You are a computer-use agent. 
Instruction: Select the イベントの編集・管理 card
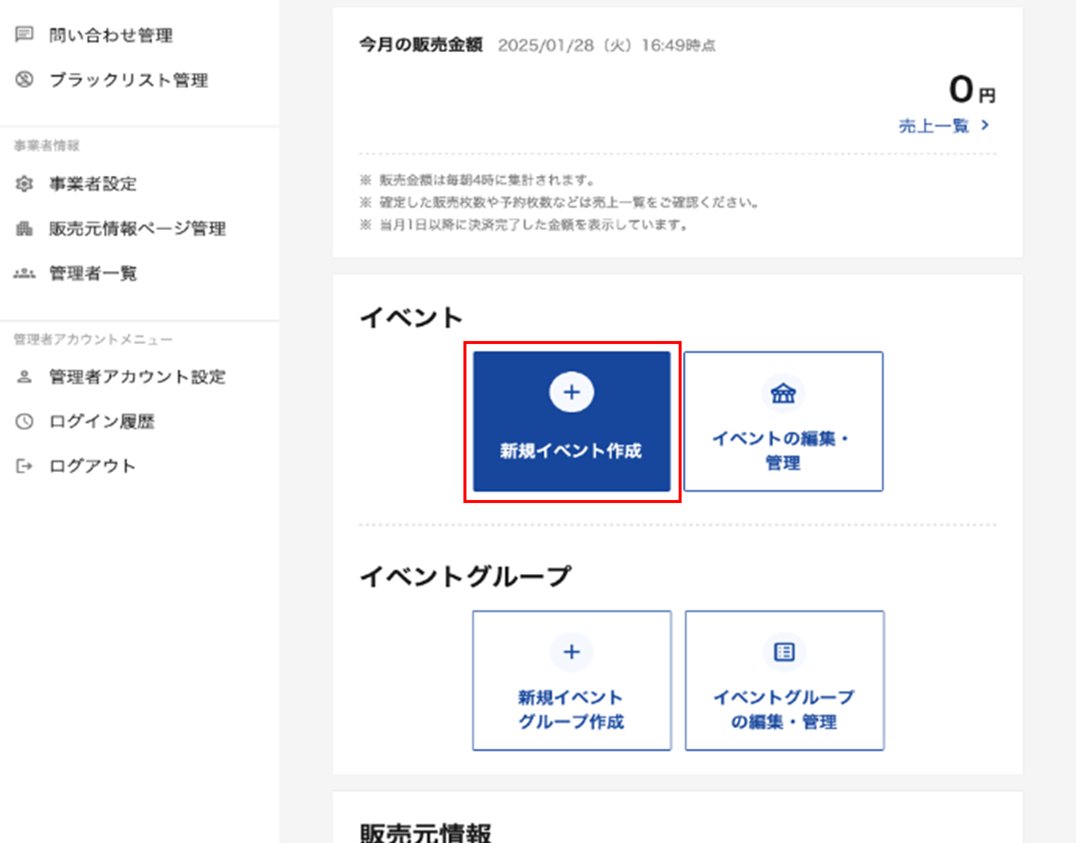click(x=783, y=421)
